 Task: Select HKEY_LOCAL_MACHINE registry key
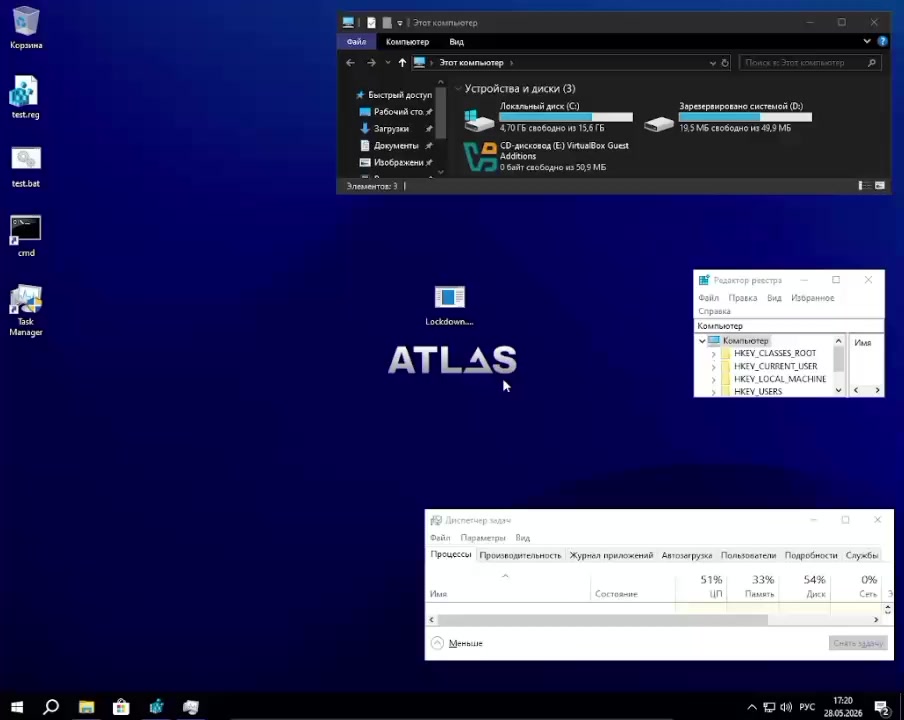pyautogui.click(x=779, y=379)
